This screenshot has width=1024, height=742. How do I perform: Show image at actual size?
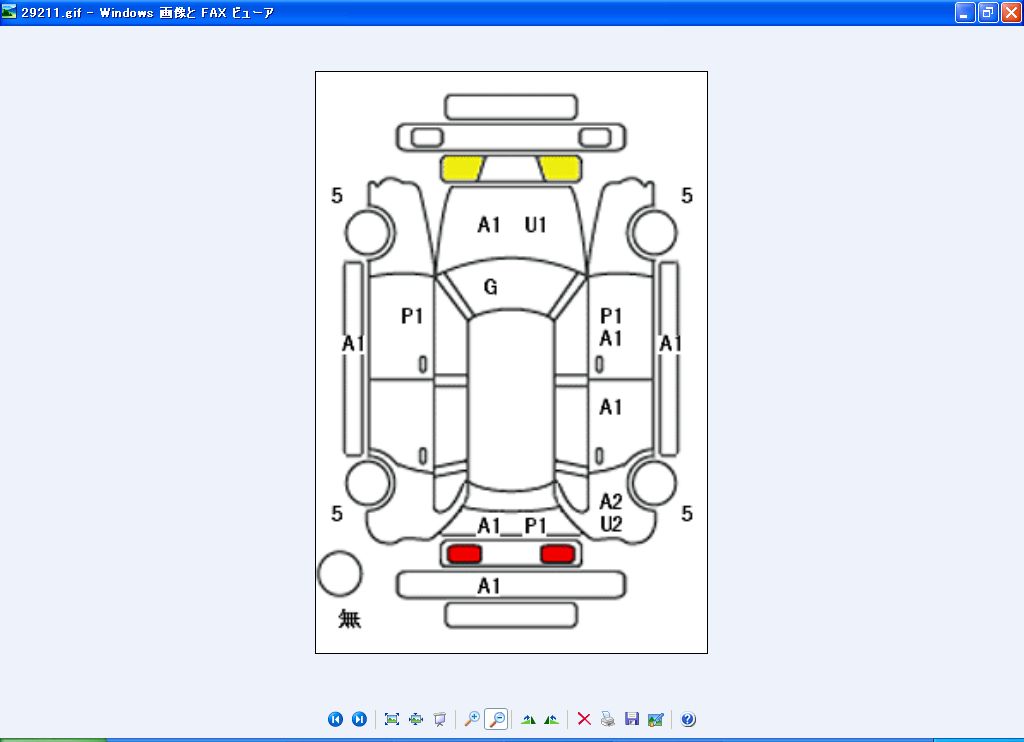416,719
